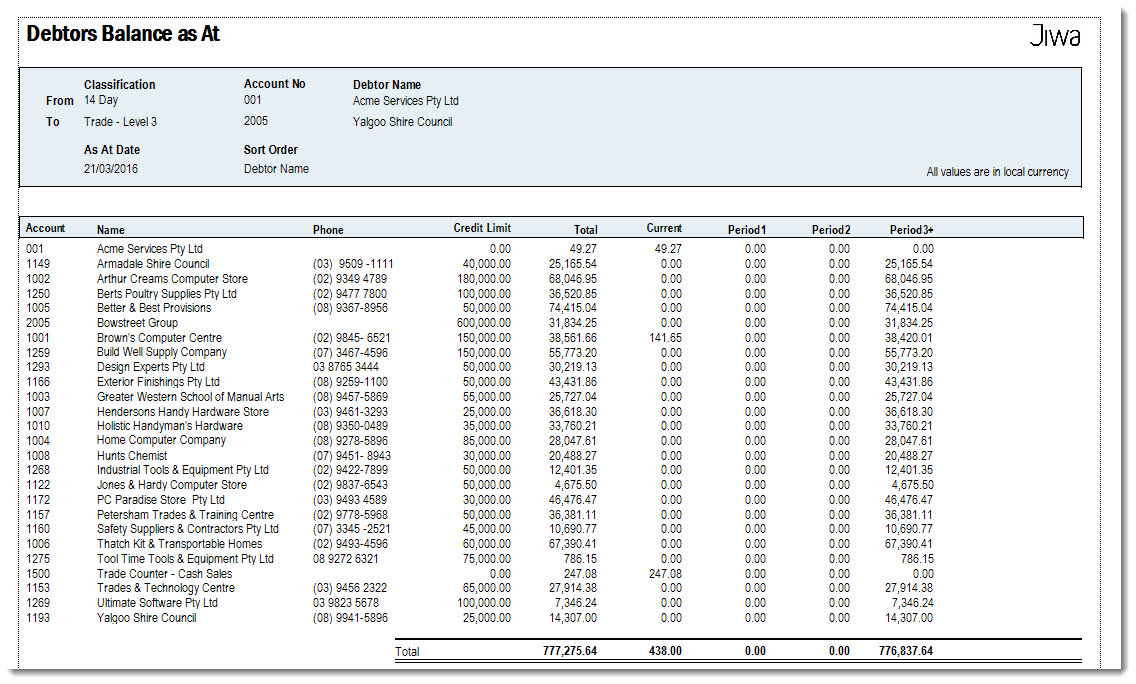Click 'Petersham Trades & Training Centre'
Image resolution: width=1136 pixels, height=684 pixels.
(x=185, y=514)
